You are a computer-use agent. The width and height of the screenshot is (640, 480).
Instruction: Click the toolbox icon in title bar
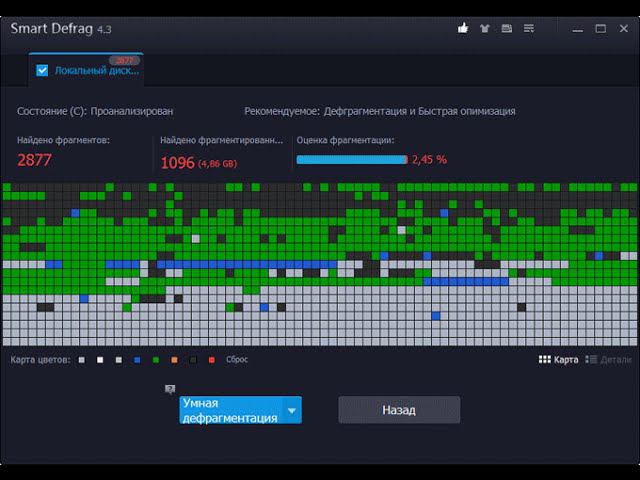click(x=507, y=28)
